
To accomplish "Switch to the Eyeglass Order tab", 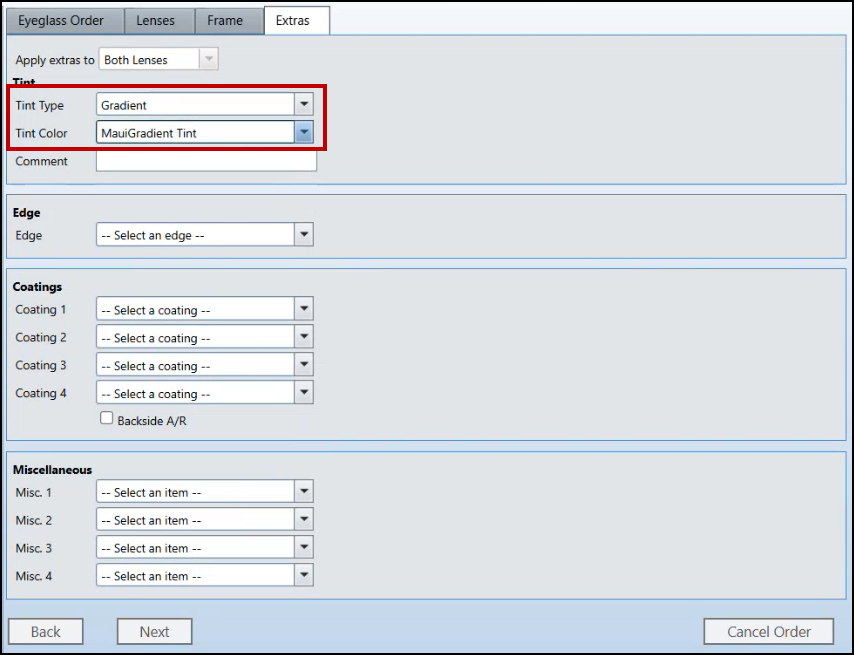I will coord(61,20).
